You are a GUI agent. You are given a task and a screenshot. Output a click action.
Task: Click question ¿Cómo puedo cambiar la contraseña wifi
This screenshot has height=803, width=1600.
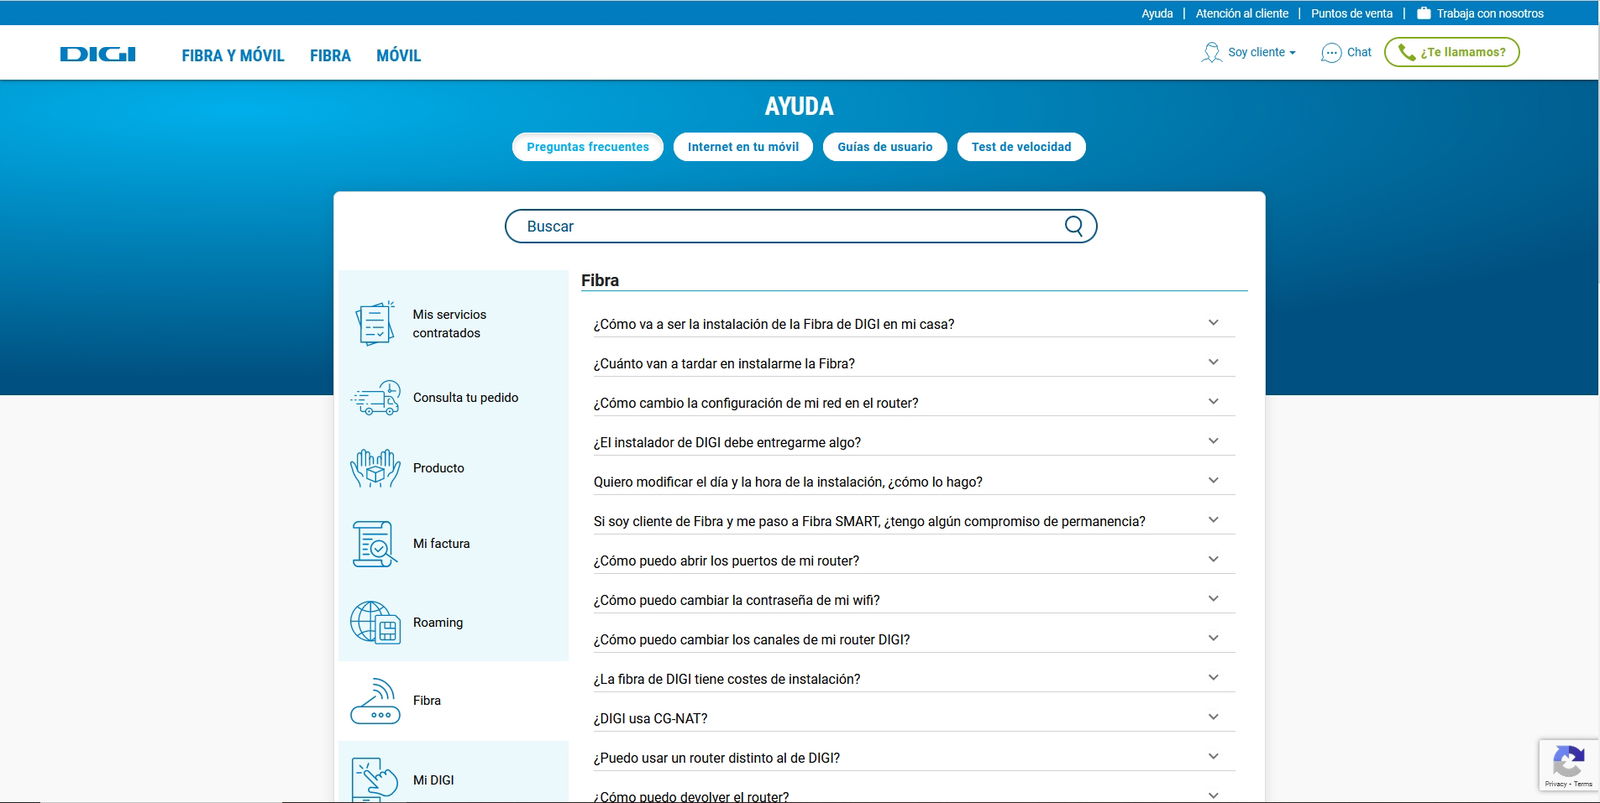coord(737,601)
